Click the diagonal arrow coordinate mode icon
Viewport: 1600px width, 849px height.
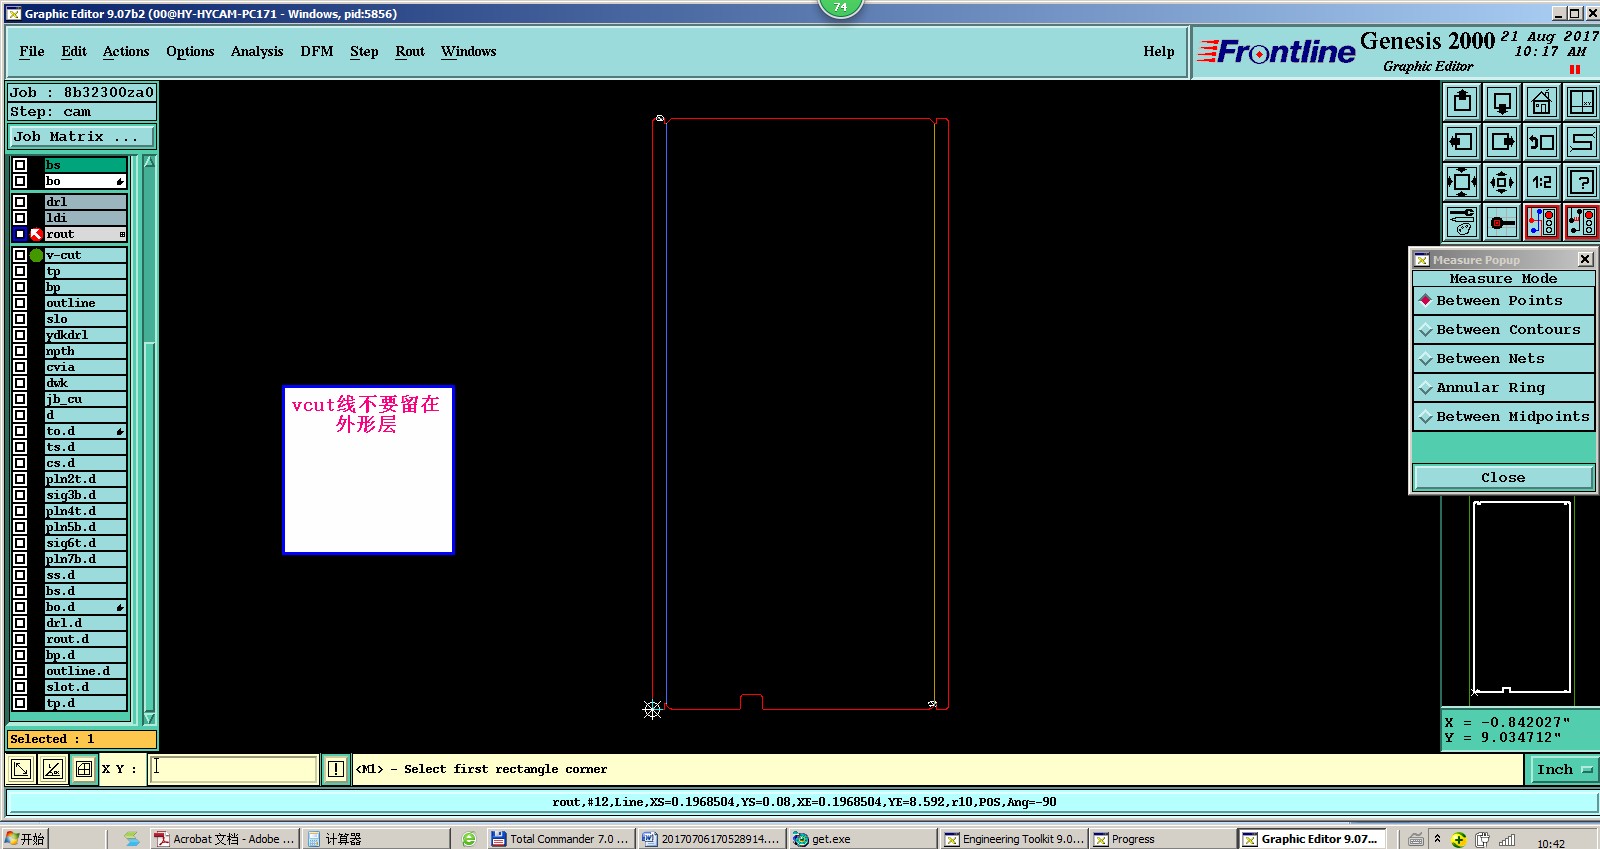coord(20,769)
